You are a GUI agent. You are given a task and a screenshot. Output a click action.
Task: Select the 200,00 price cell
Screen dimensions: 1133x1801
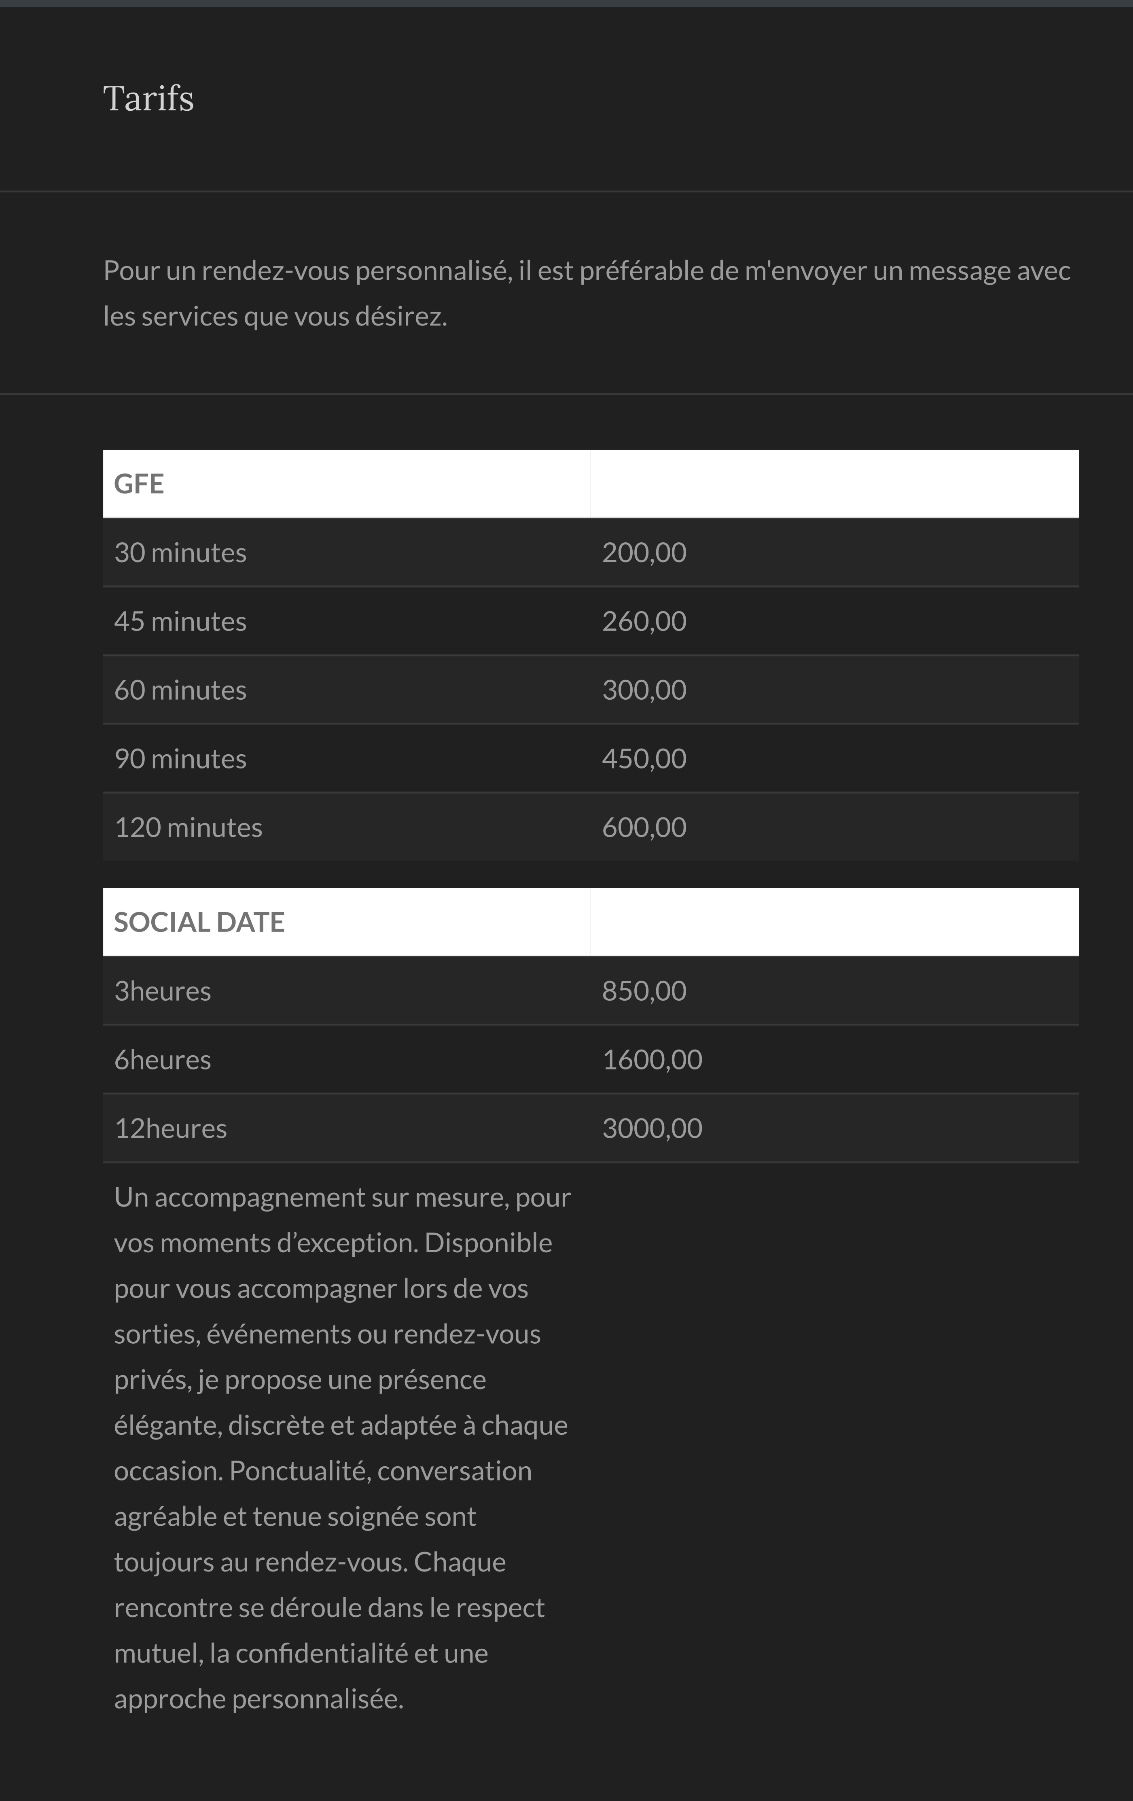[644, 553]
